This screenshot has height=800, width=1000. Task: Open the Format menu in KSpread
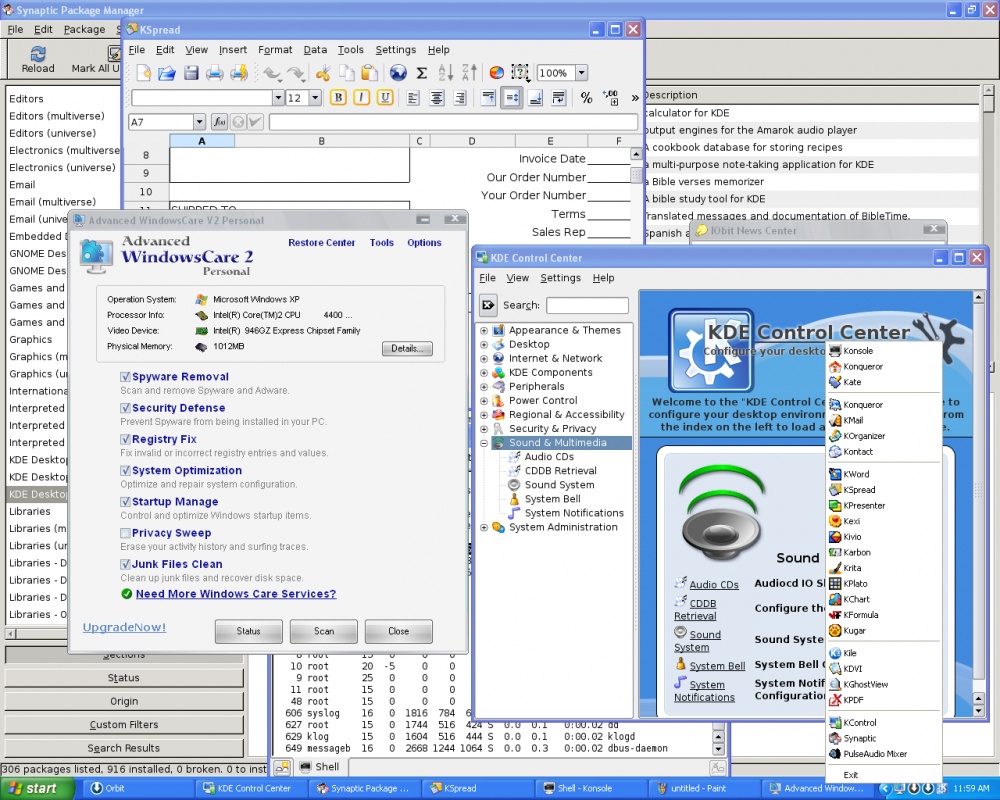[x=274, y=49]
